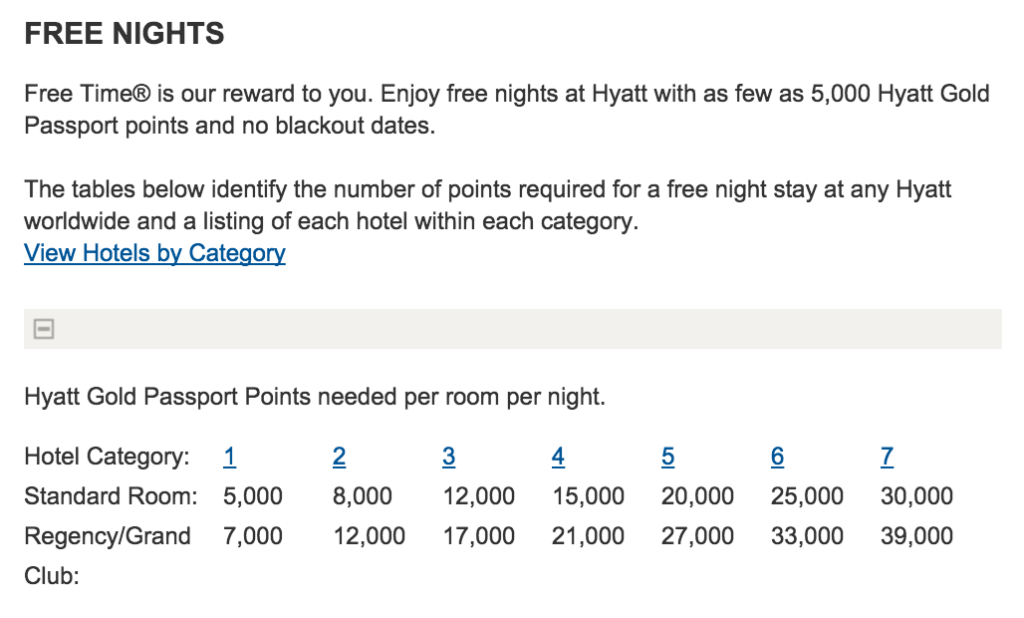Select hotel category 5 link
1024x618 pixels.
point(668,456)
